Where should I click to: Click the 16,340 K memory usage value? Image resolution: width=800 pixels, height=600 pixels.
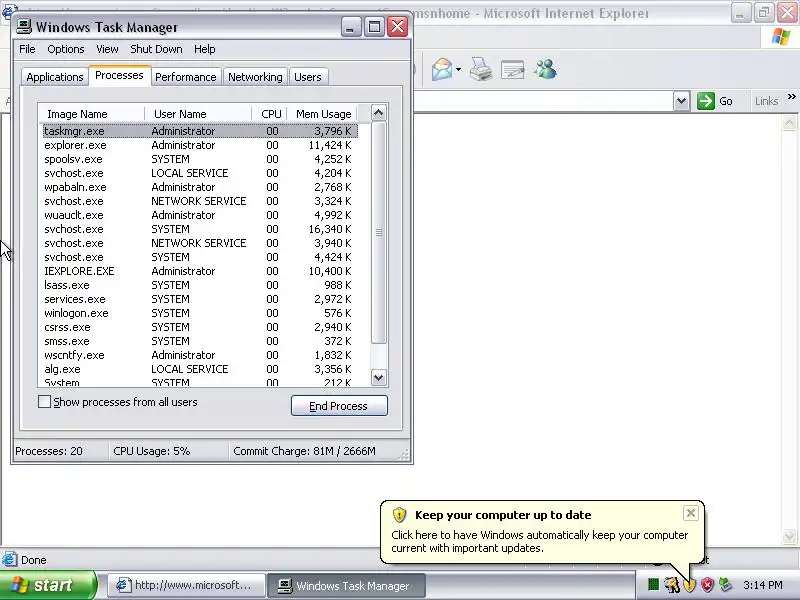330,229
